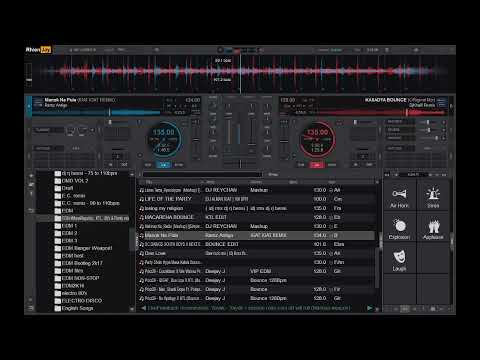Click the "KTL EDIT" artist cell
The height and width of the screenshot is (360, 480).
(216, 217)
